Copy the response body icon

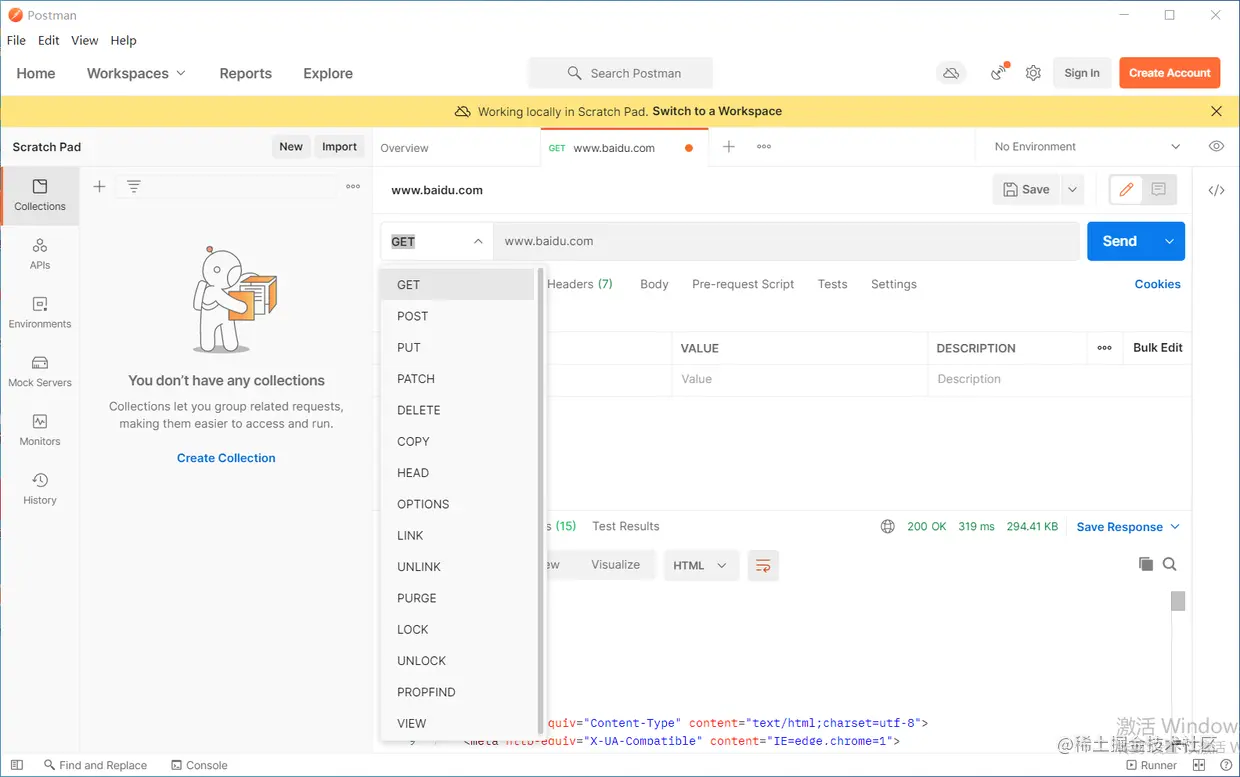point(1146,564)
